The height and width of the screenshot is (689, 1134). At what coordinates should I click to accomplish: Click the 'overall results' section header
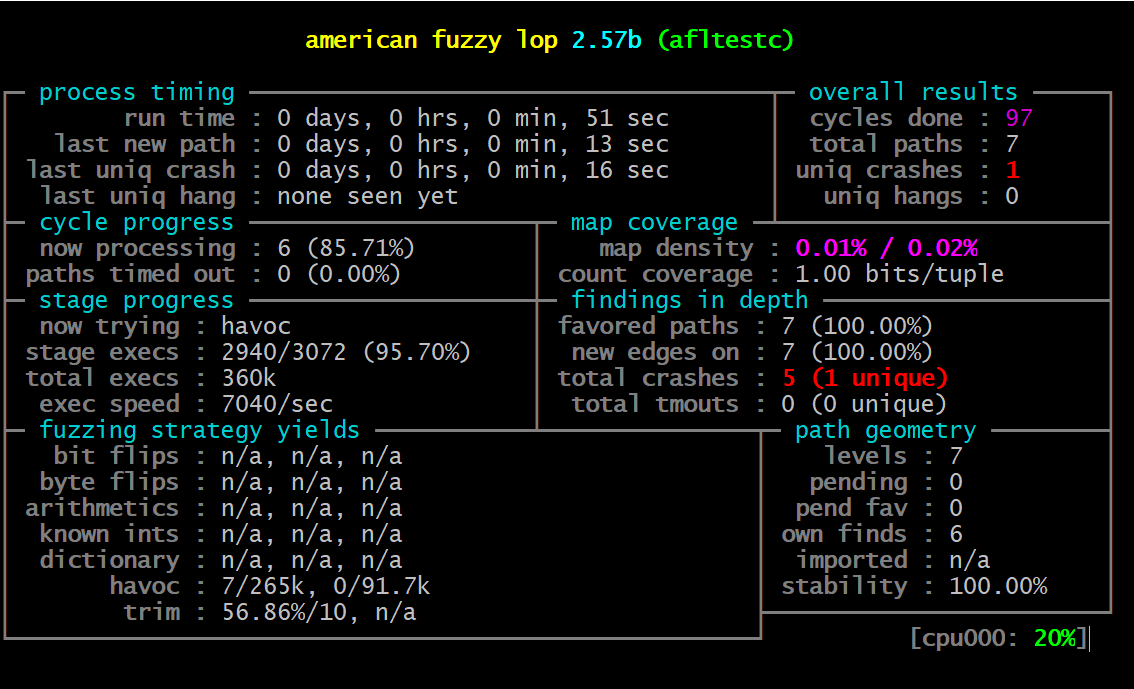[913, 93]
